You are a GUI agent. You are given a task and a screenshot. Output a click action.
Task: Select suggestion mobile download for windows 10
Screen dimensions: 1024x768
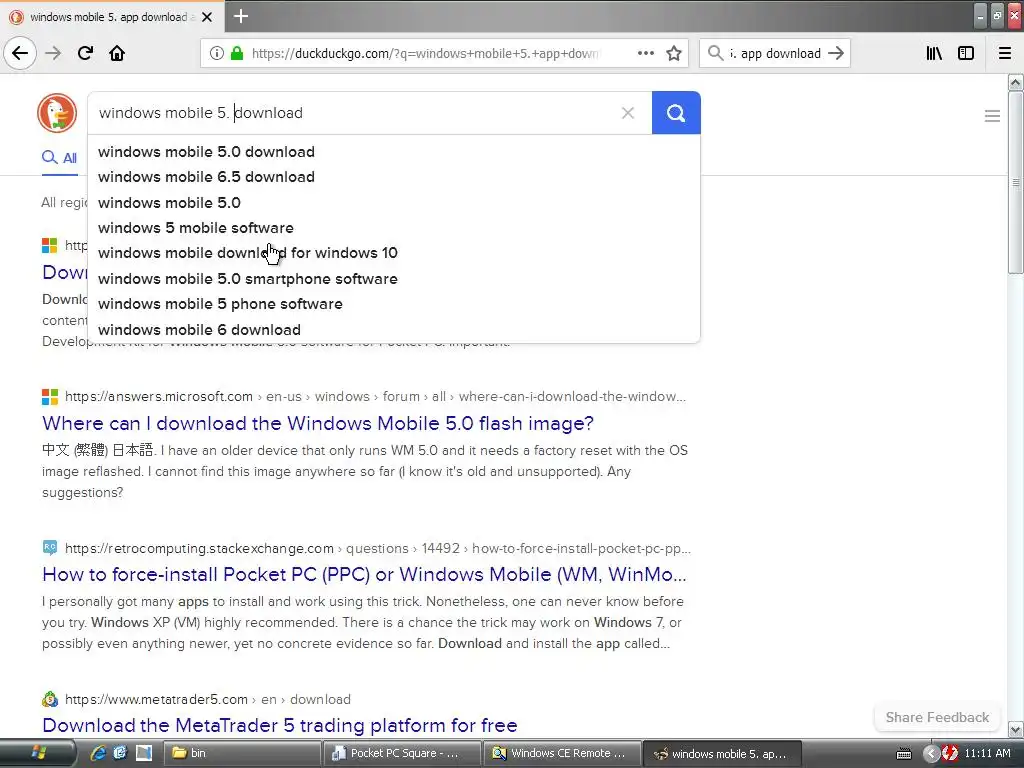click(394, 253)
